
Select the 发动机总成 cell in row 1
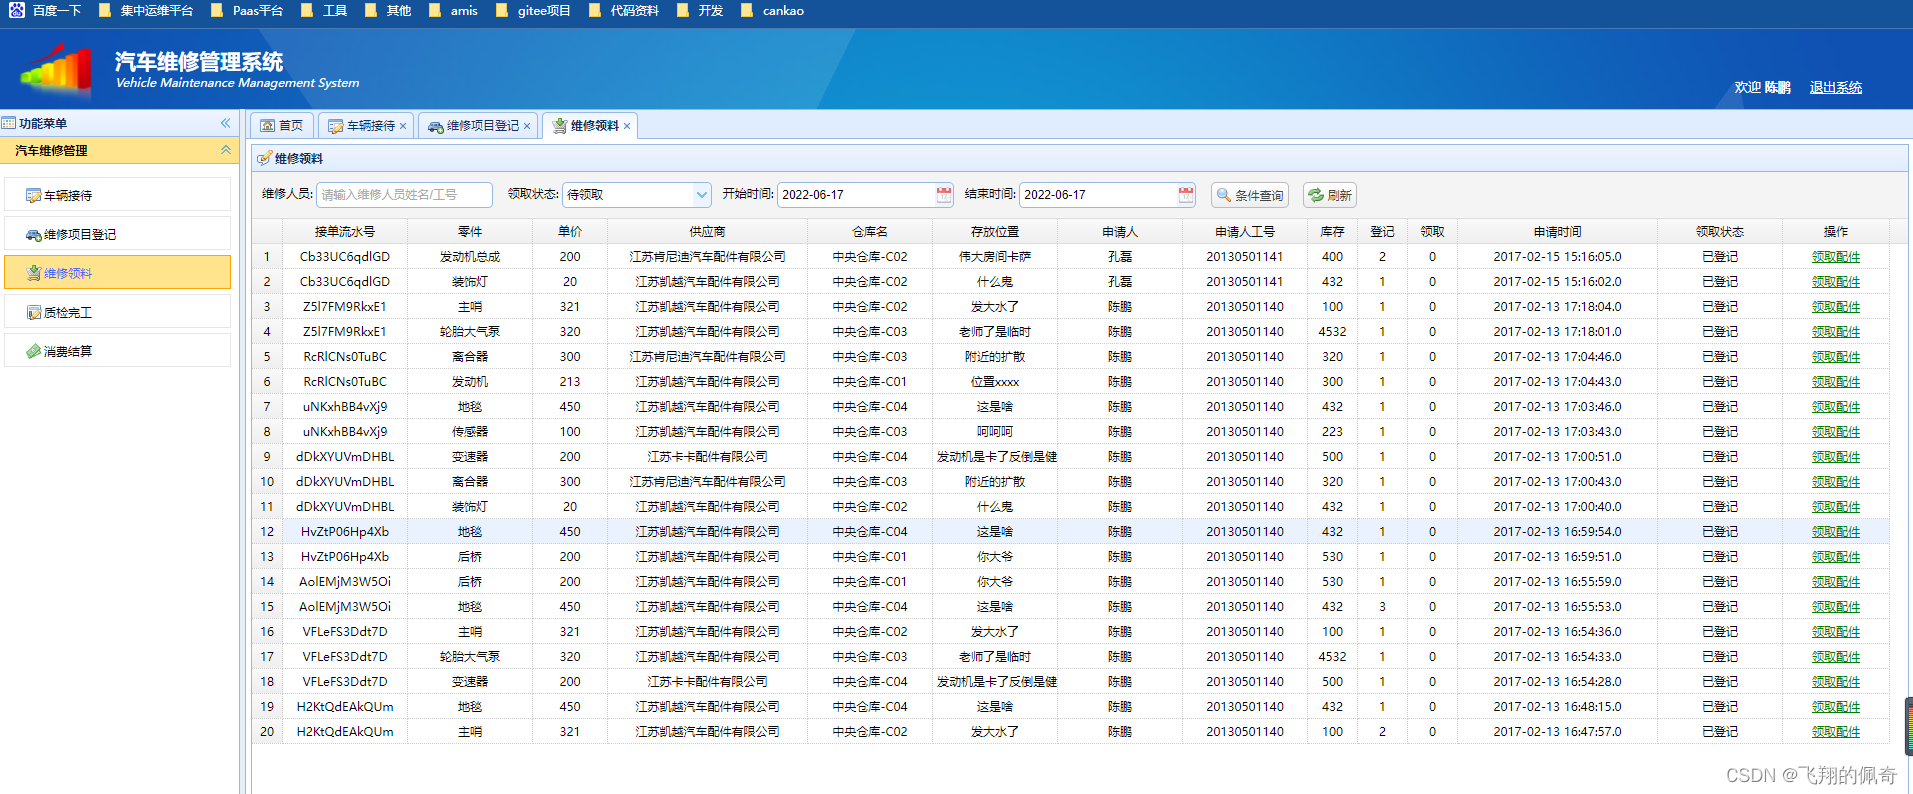pos(470,257)
